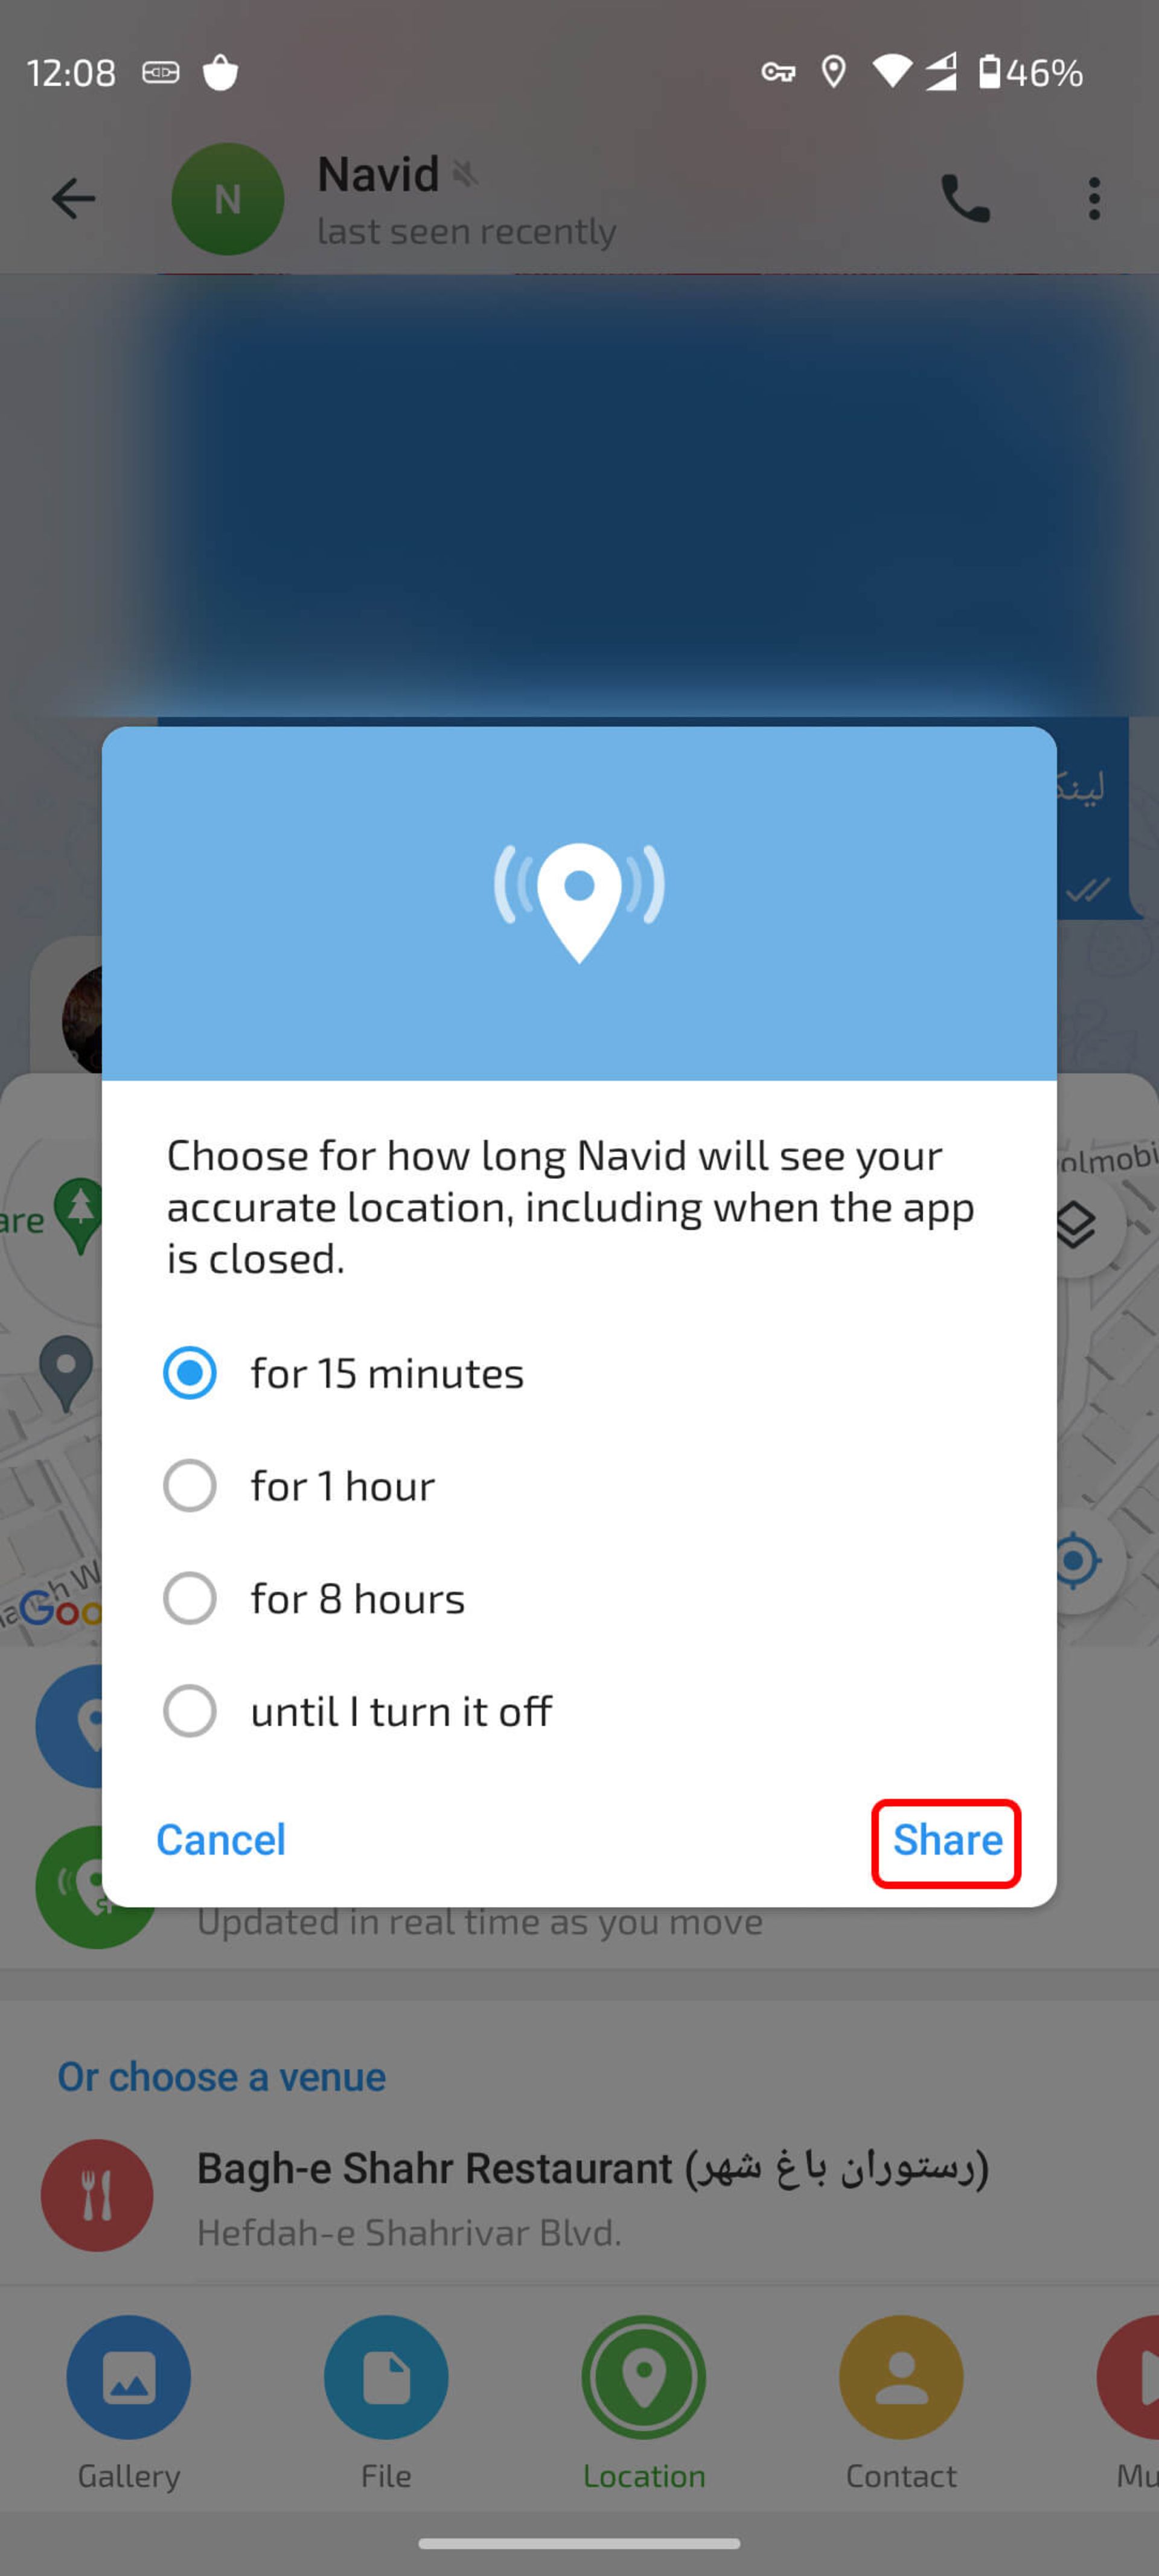
Task: Select the for 8 hours radio button
Action: [x=189, y=1597]
